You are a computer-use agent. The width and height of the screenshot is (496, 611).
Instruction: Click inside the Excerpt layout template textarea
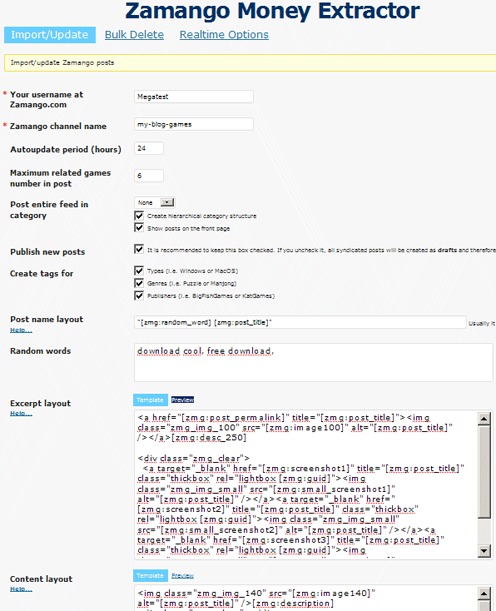tap(306, 484)
